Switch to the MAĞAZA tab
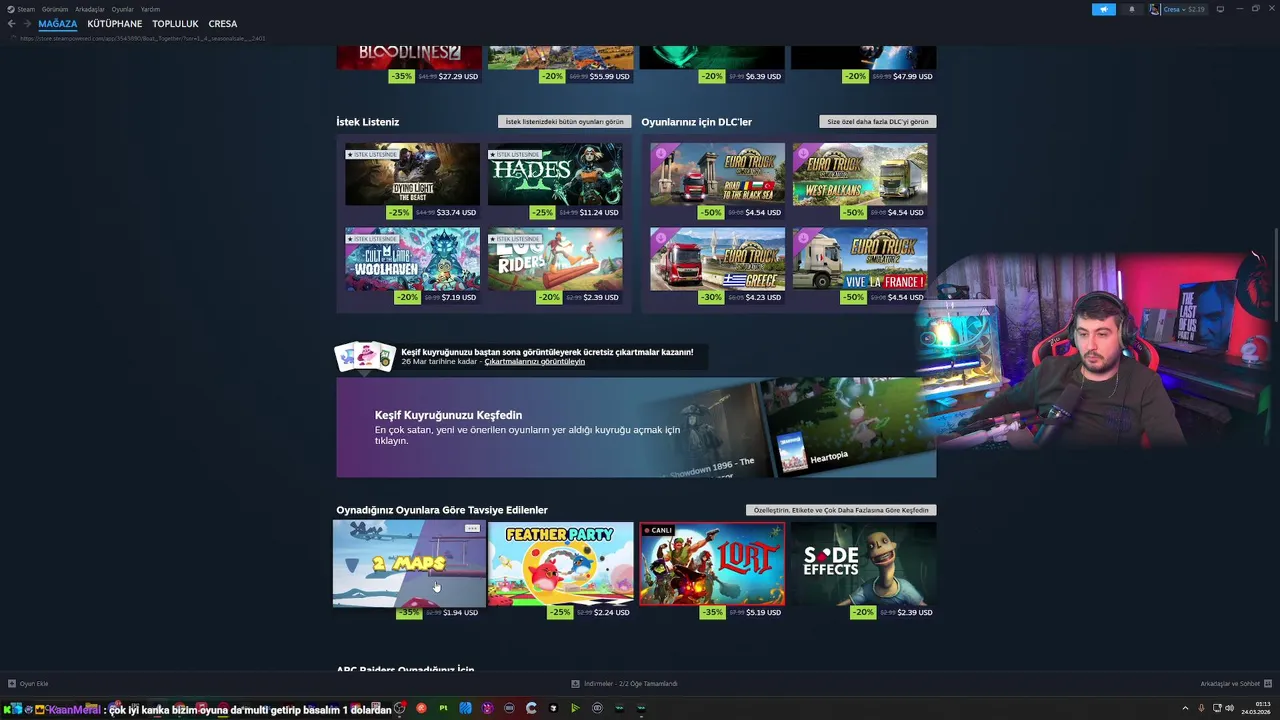This screenshot has height=720, width=1280. [x=58, y=24]
